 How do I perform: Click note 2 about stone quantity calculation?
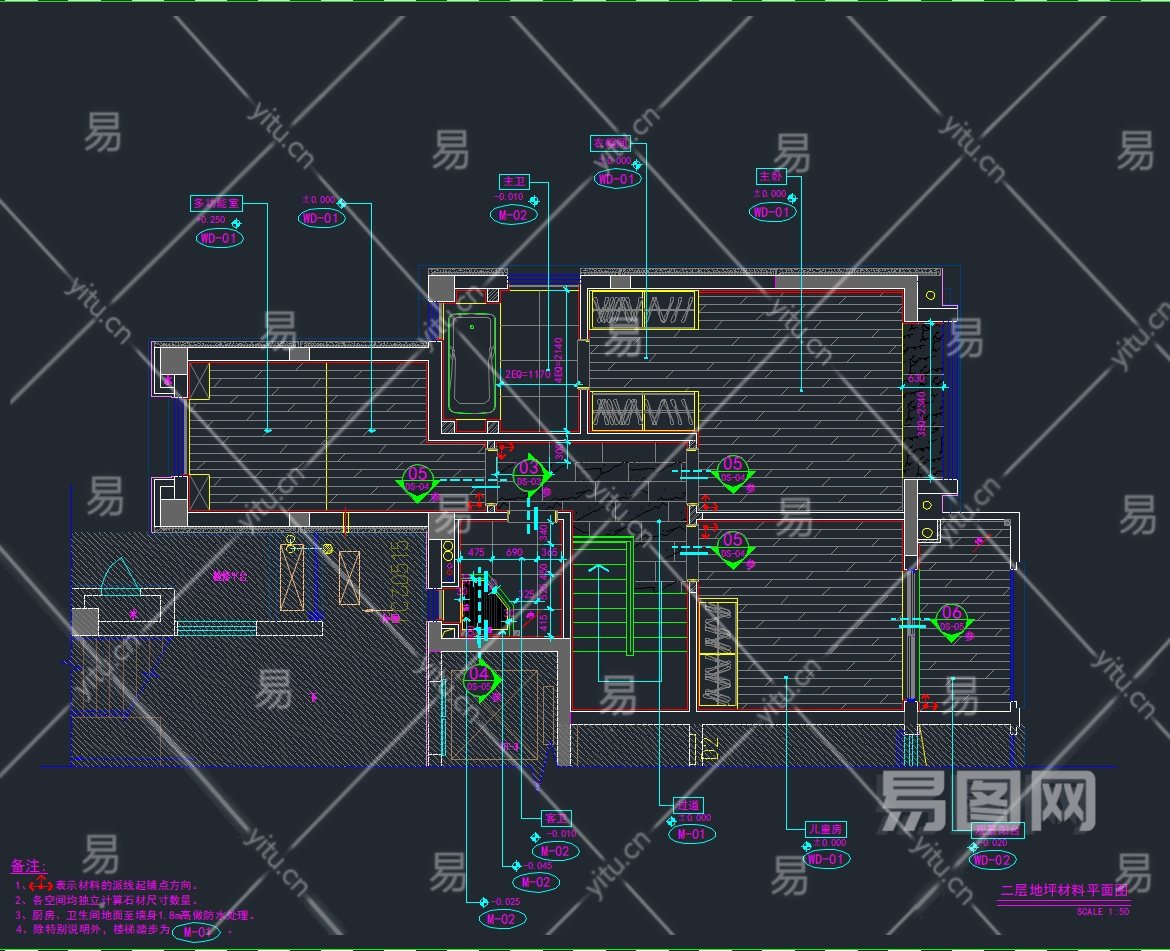pos(107,900)
